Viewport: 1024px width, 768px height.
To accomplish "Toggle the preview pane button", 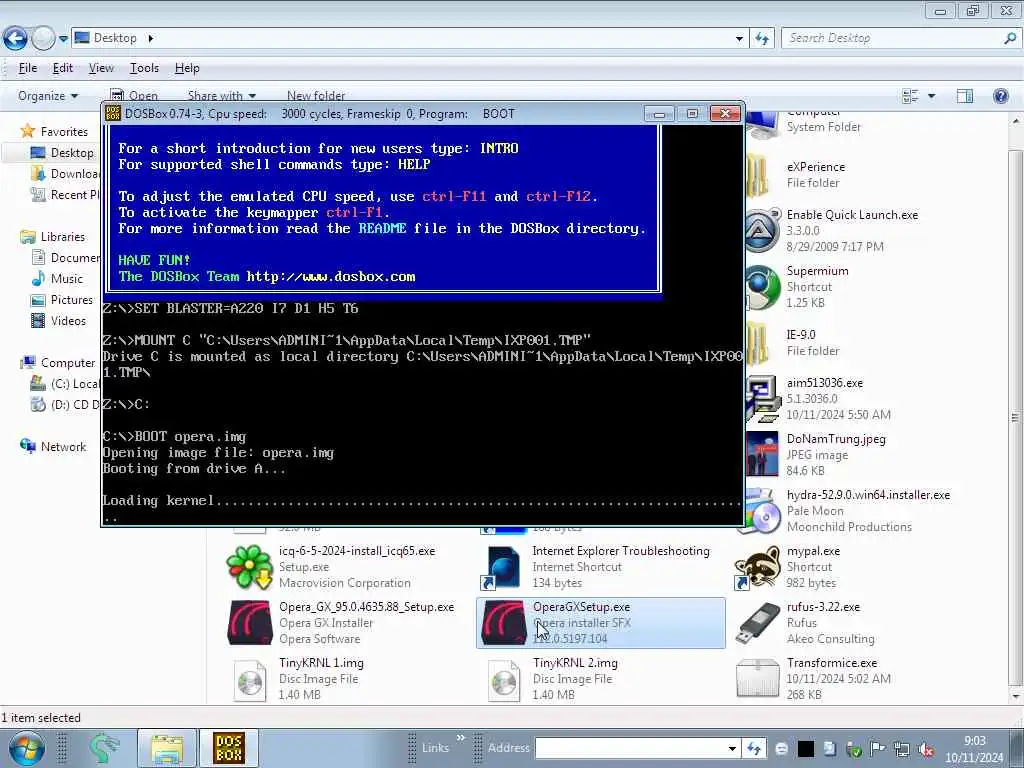I will click(965, 96).
